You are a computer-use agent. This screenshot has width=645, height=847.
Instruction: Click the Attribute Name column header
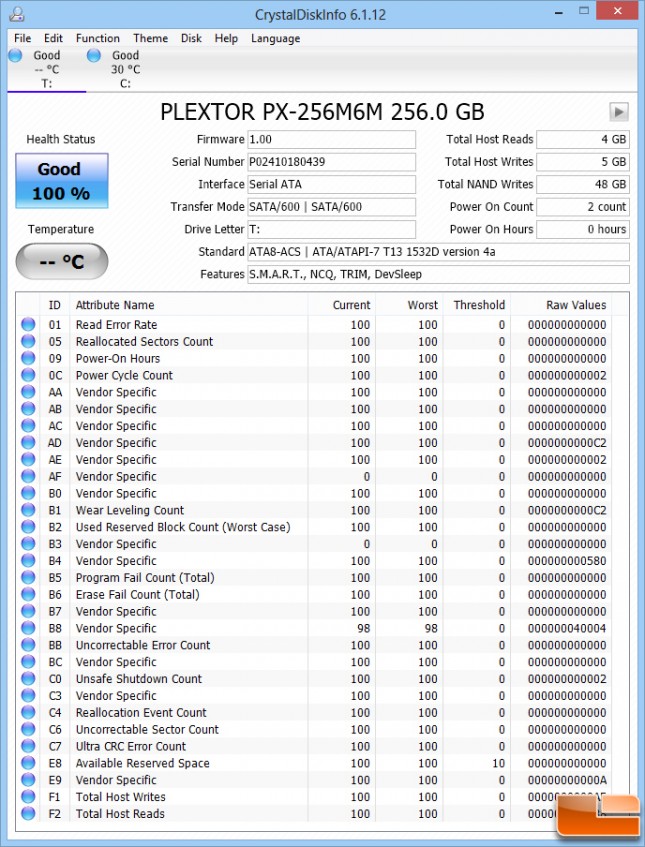click(189, 305)
